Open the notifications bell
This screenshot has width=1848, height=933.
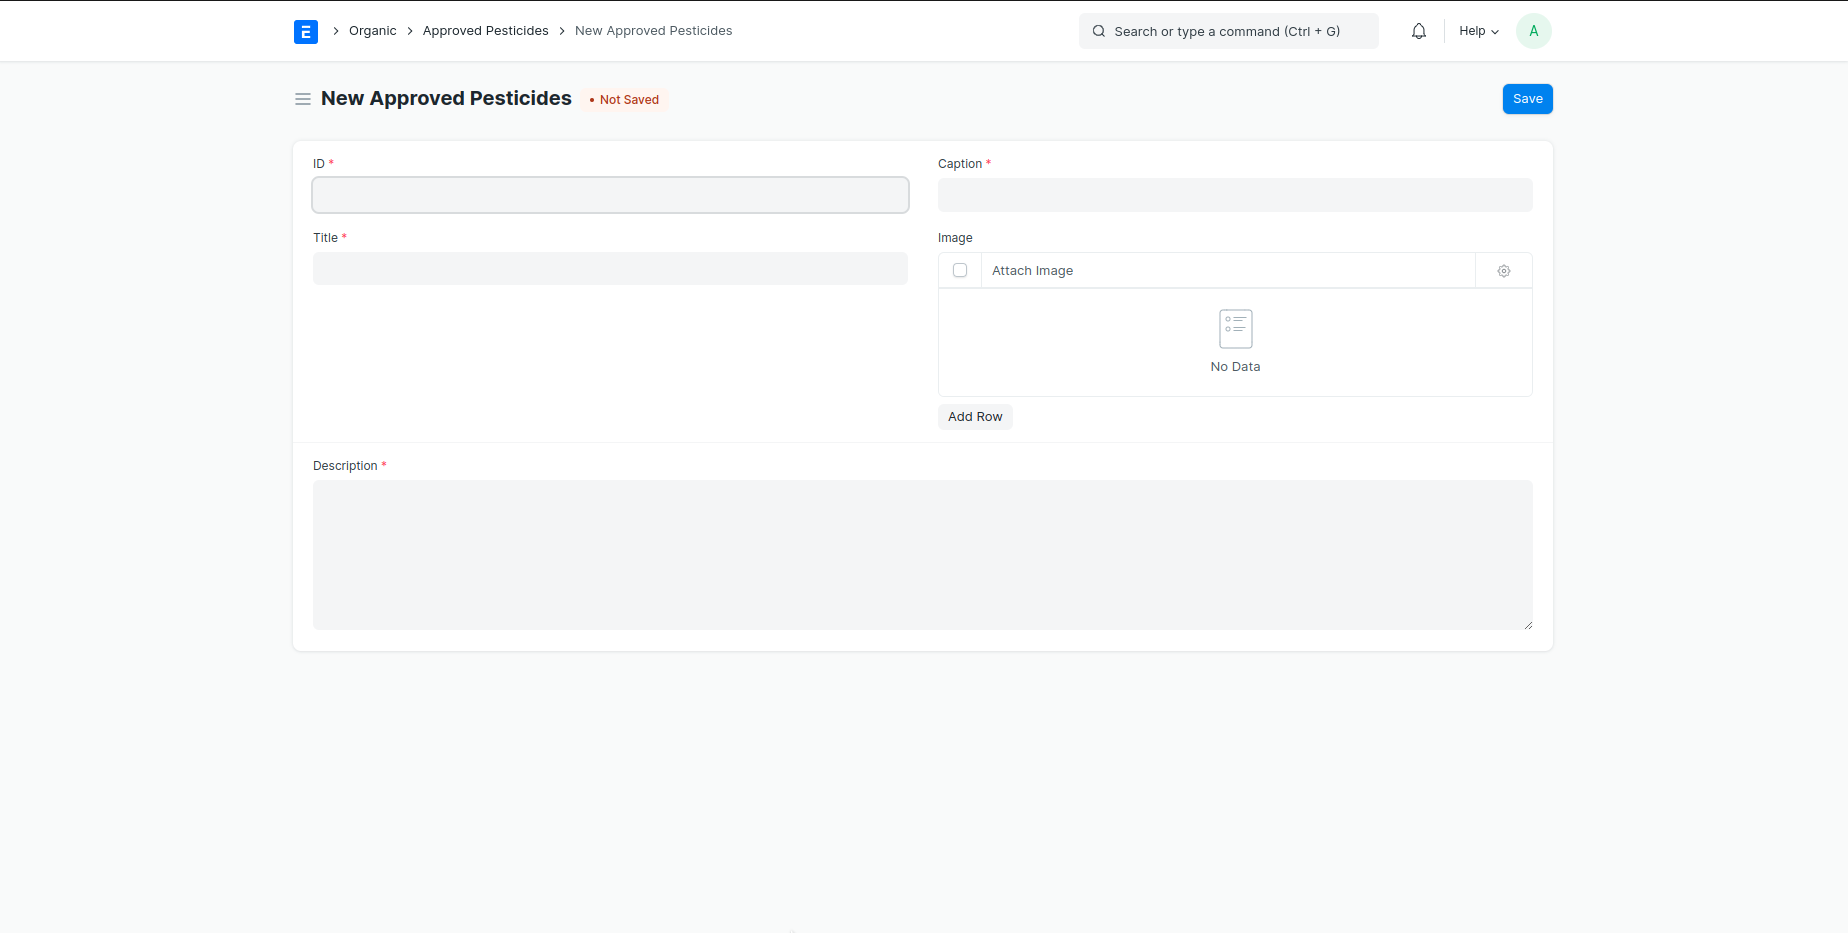tap(1418, 32)
